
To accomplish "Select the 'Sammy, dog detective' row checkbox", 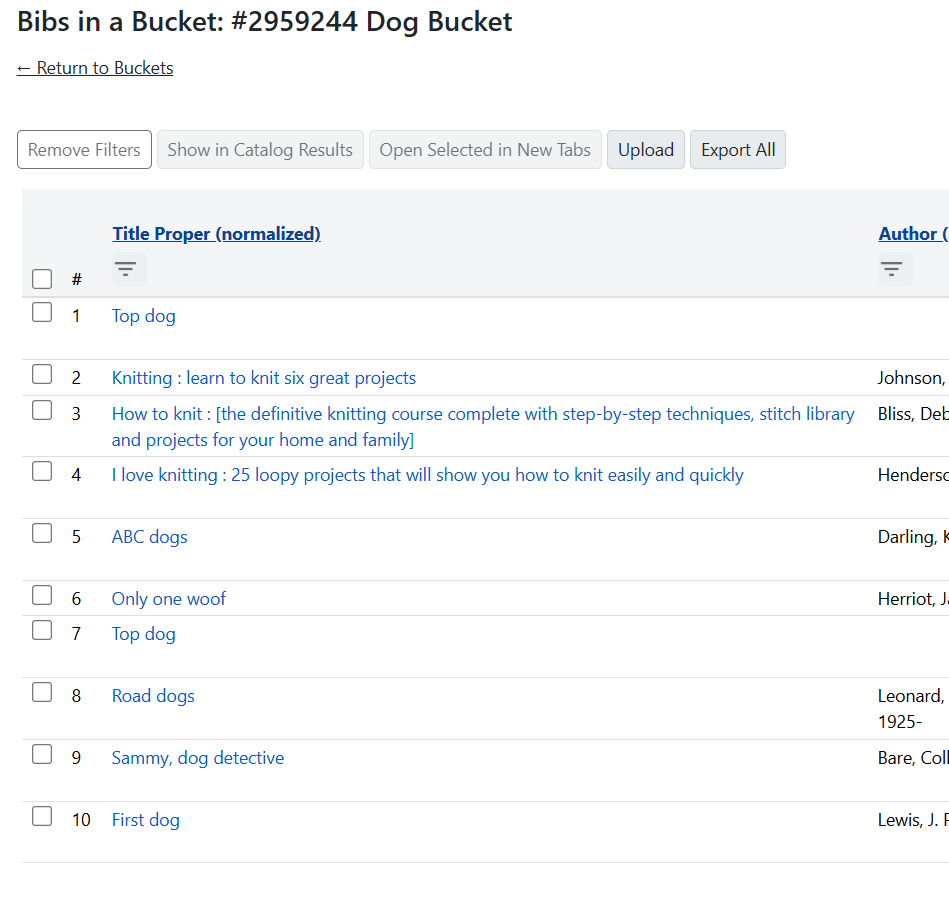I will pyautogui.click(x=42, y=754).
